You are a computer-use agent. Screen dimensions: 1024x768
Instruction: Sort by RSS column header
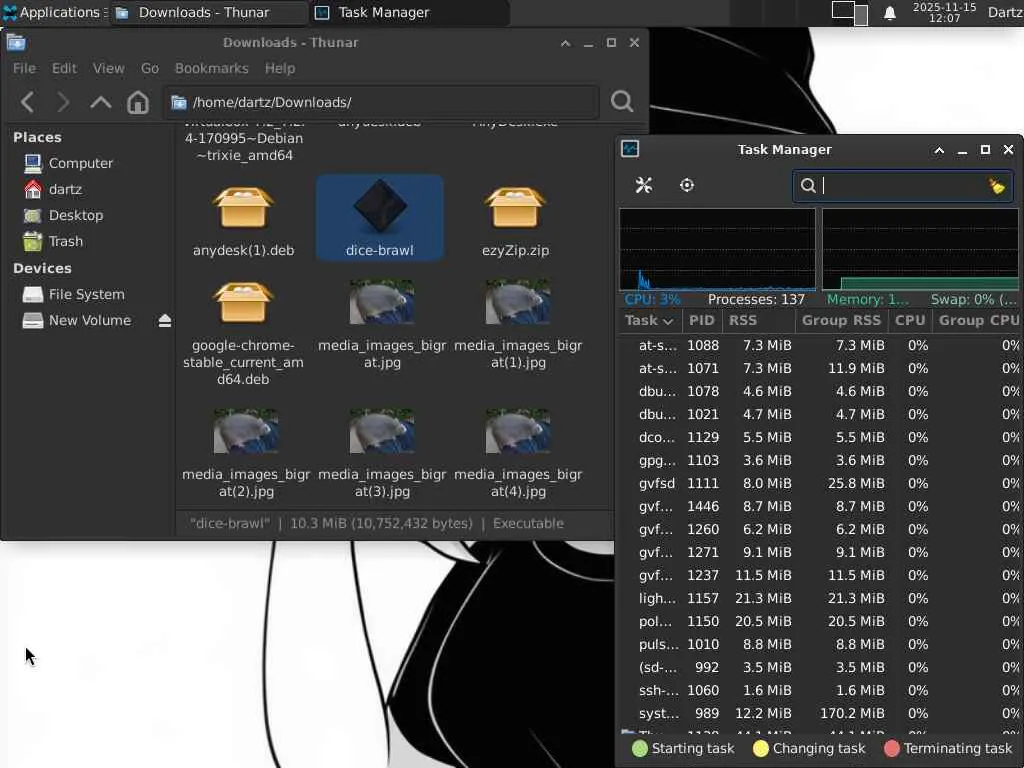tap(758, 321)
